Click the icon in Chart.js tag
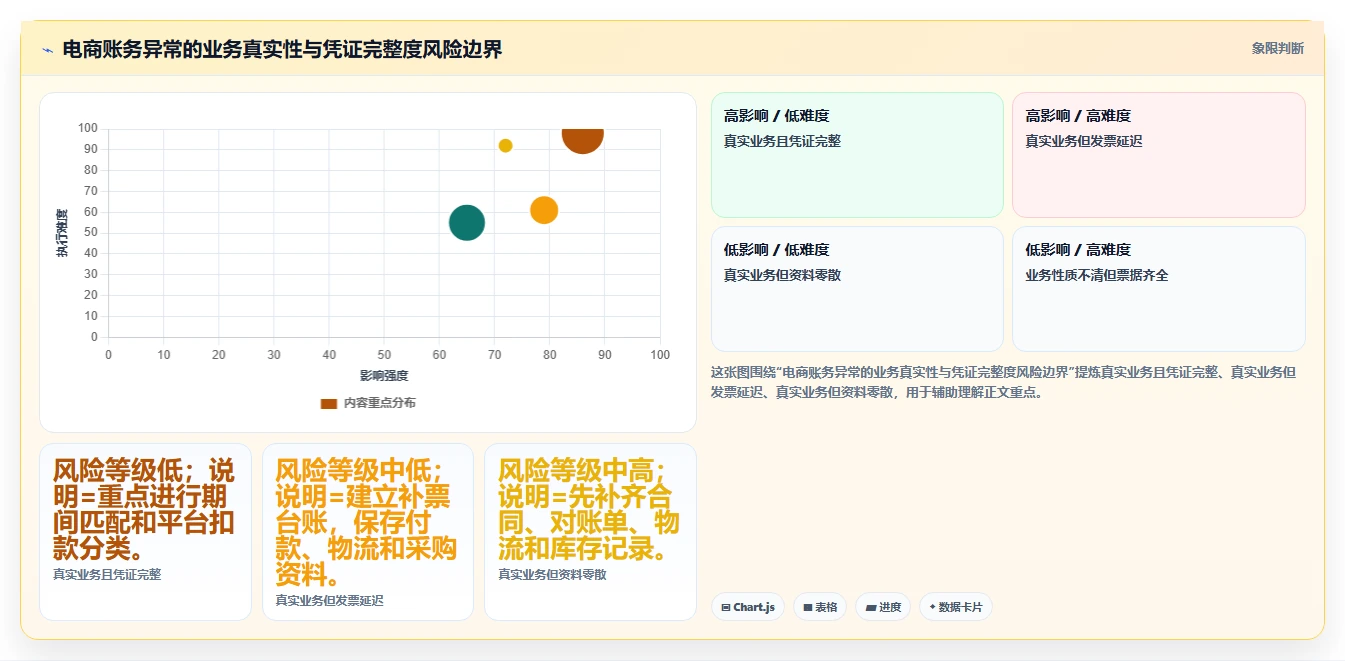Image resolution: width=1345 pixels, height=661 pixels. pyautogui.click(x=726, y=607)
